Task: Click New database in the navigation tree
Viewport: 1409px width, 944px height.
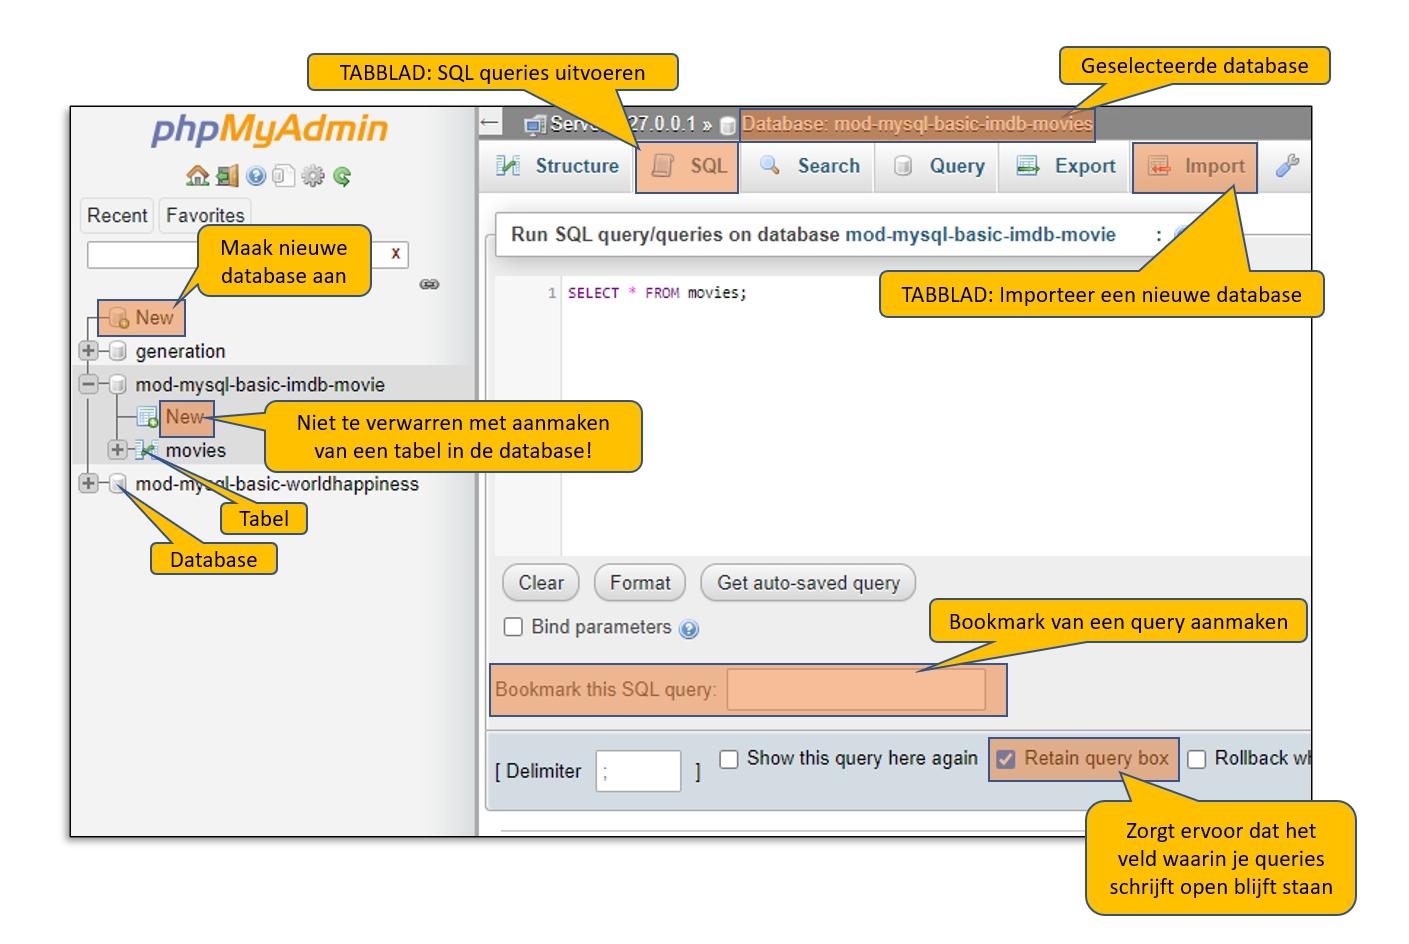Action: click(x=154, y=318)
